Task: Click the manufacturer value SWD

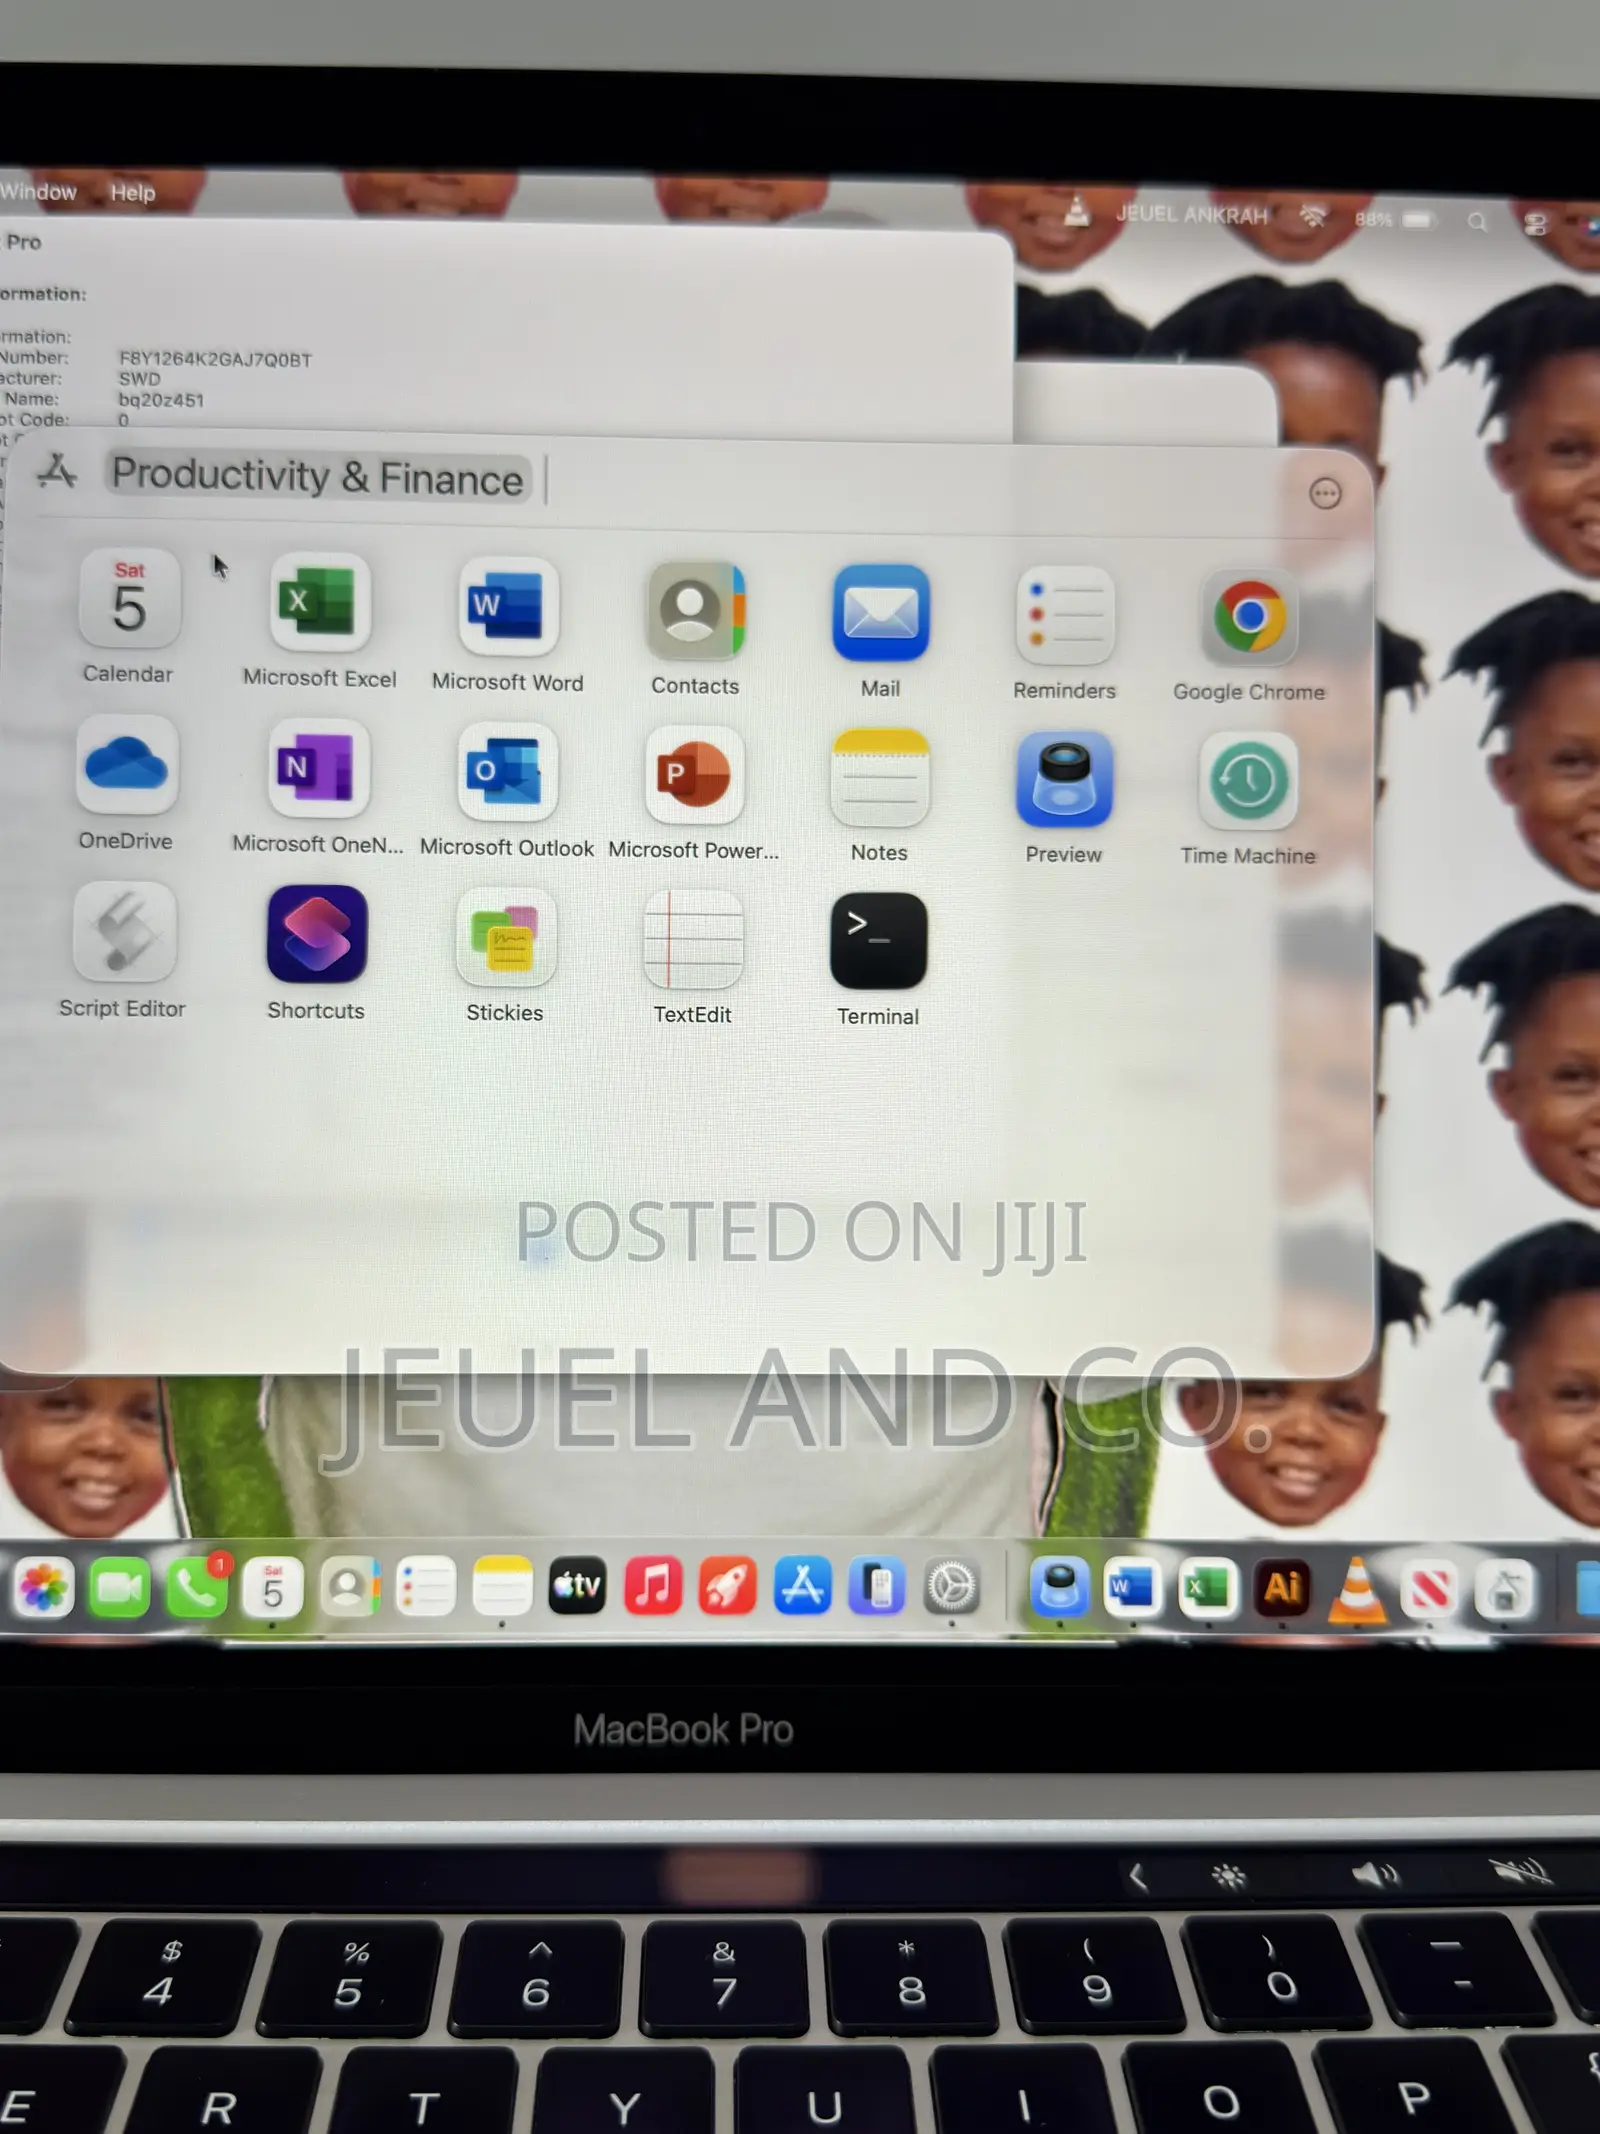Action: (139, 379)
